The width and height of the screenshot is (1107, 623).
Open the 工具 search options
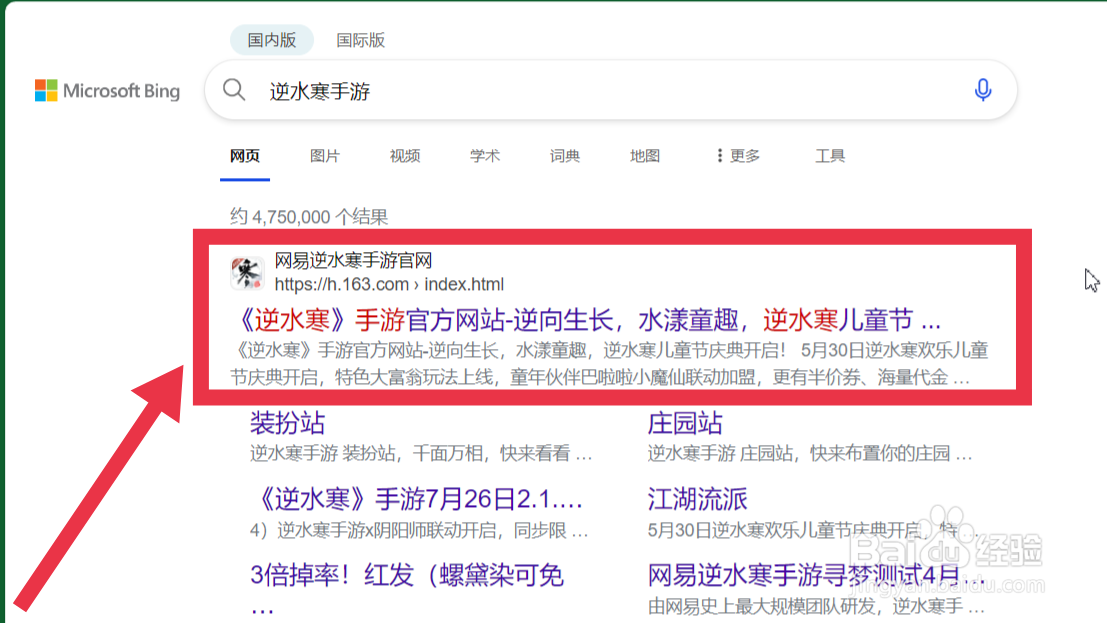[830, 155]
